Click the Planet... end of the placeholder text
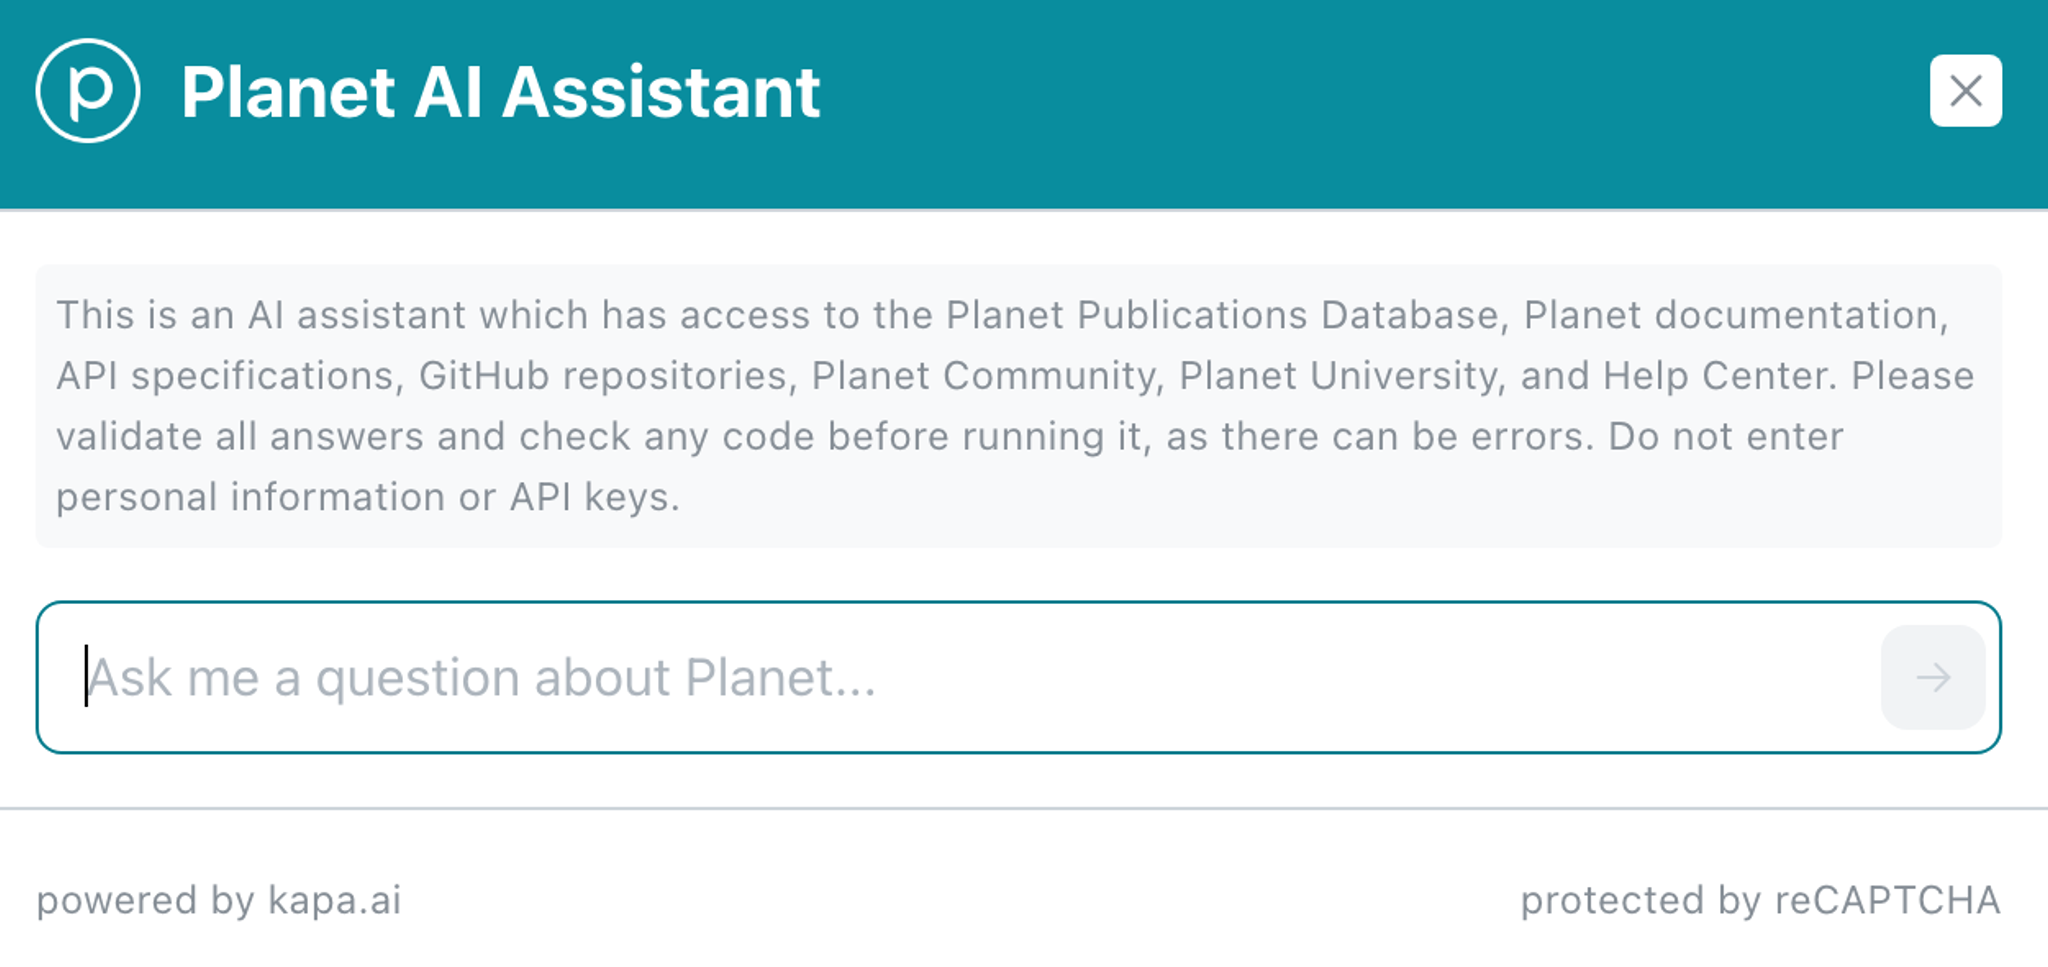The image size is (2048, 967). [780, 677]
